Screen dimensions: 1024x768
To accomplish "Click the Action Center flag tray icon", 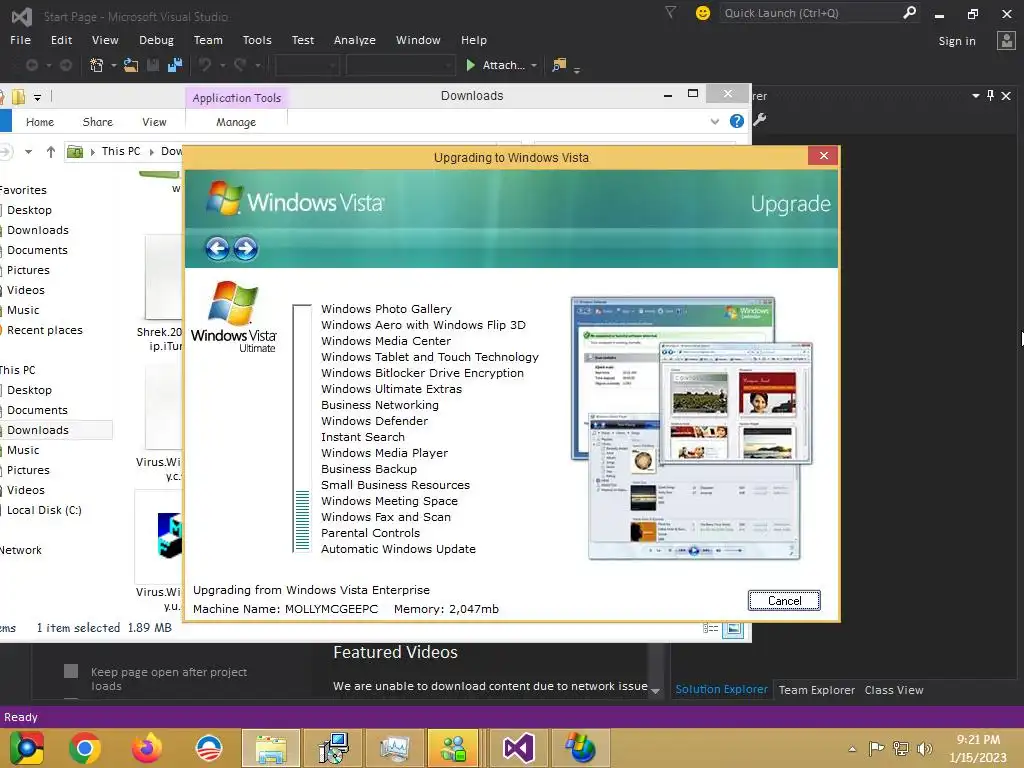I will tap(876, 748).
